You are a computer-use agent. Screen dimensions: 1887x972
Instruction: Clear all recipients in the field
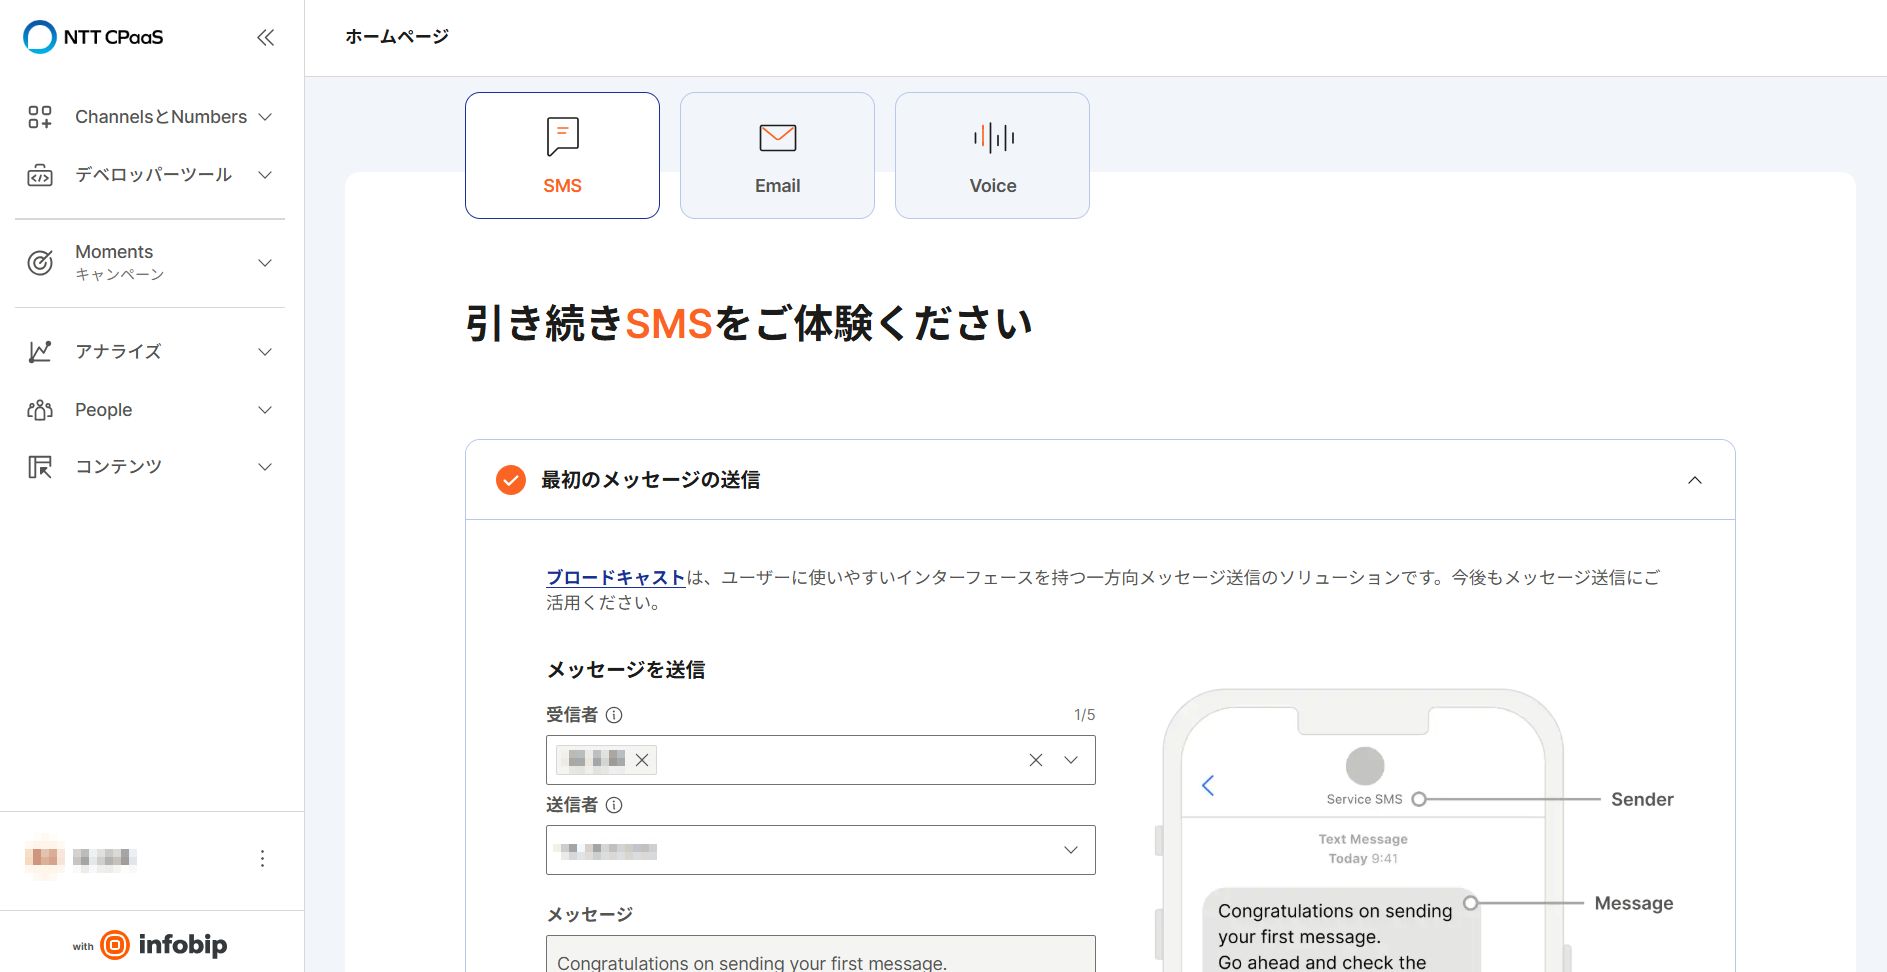click(x=1036, y=760)
